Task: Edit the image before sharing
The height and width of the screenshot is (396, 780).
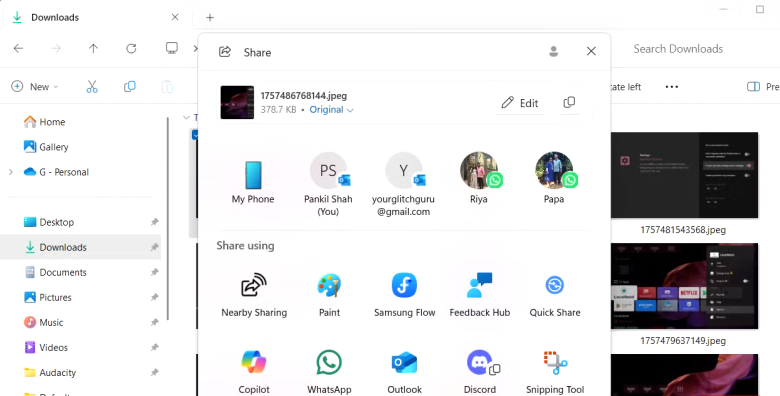Action: tap(519, 103)
